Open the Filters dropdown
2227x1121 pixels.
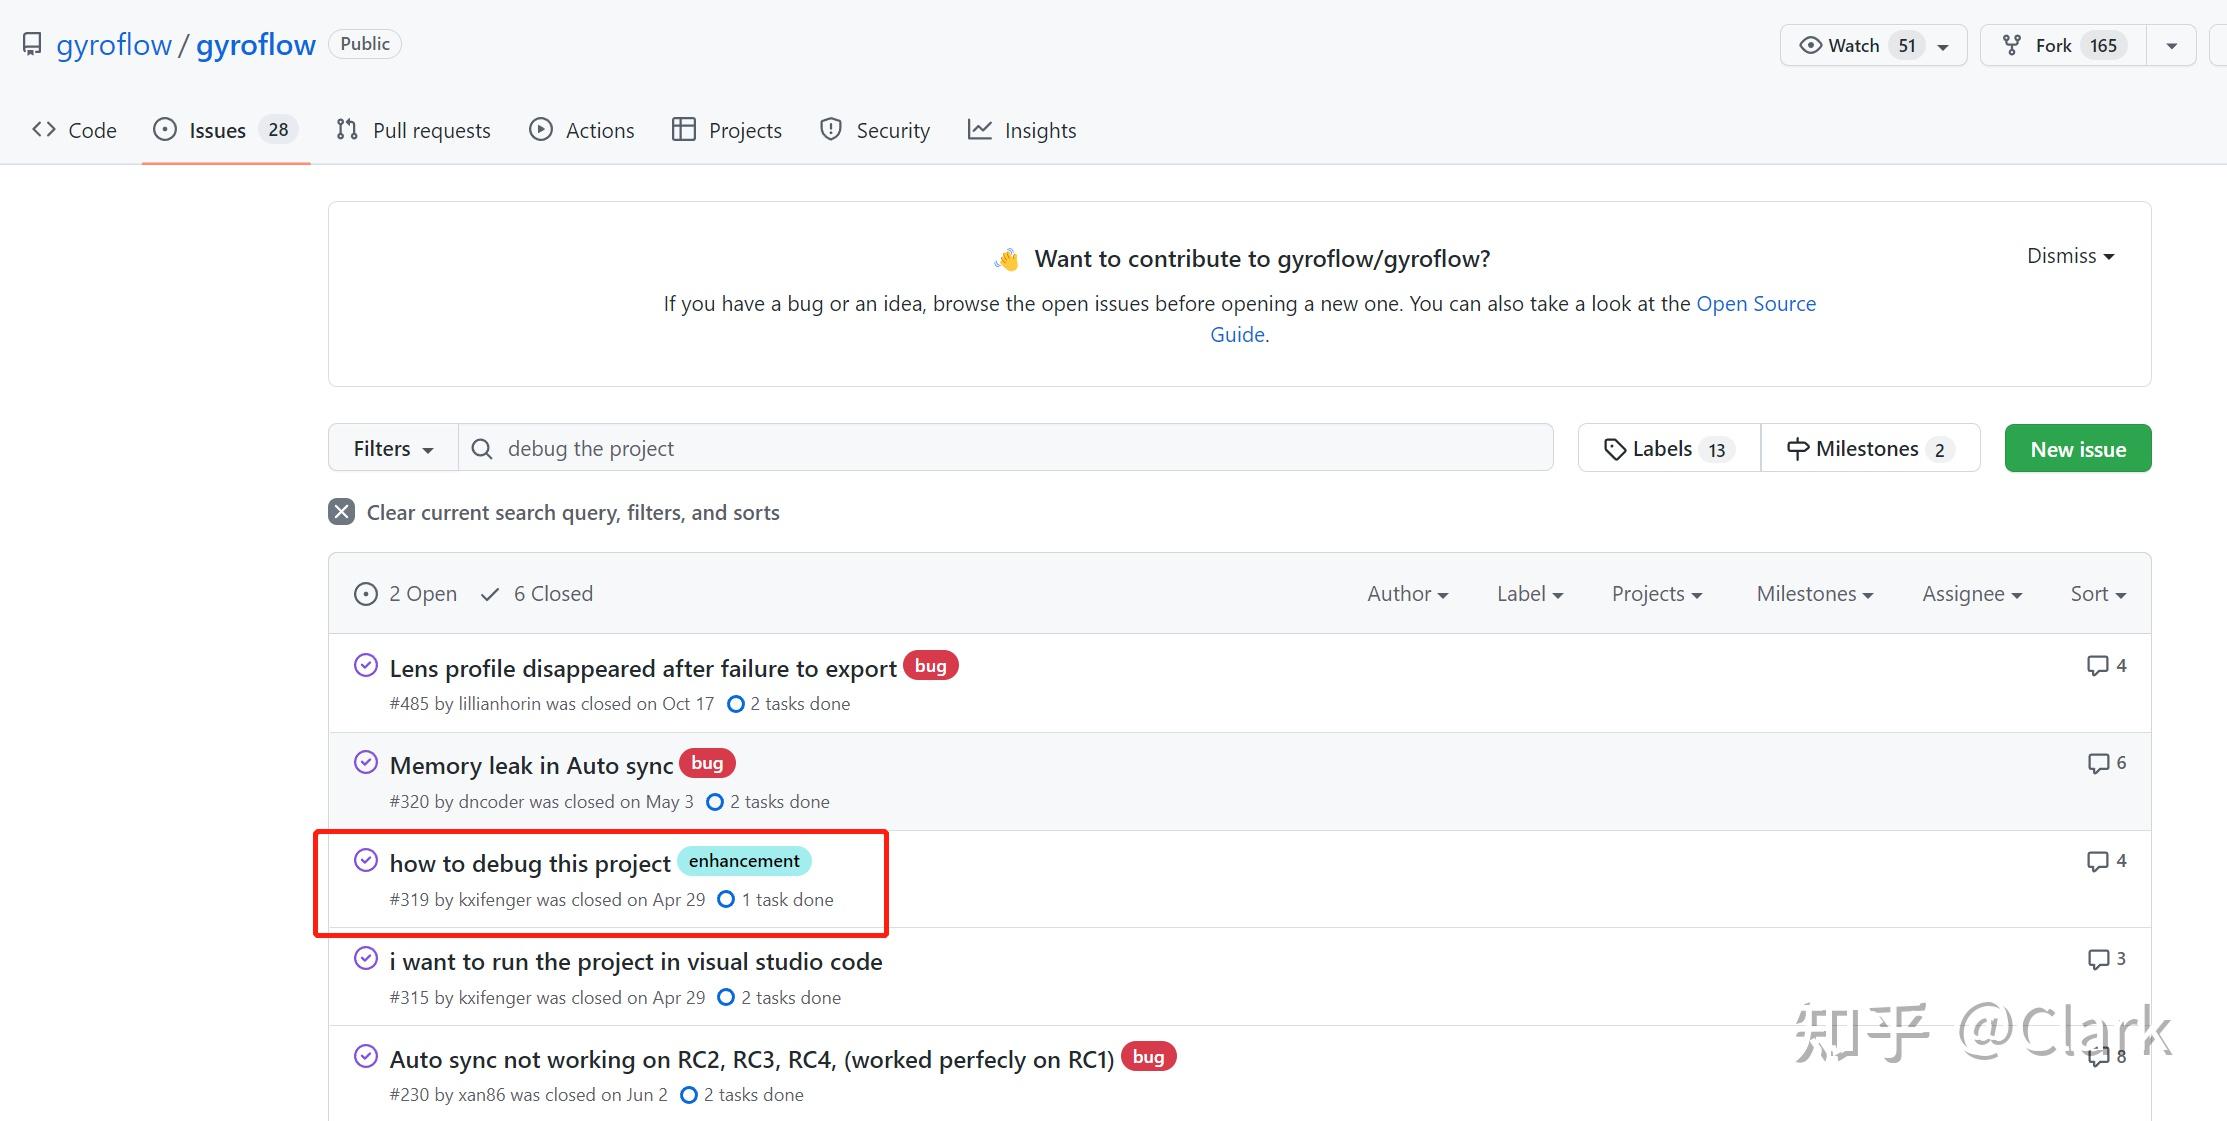393,449
